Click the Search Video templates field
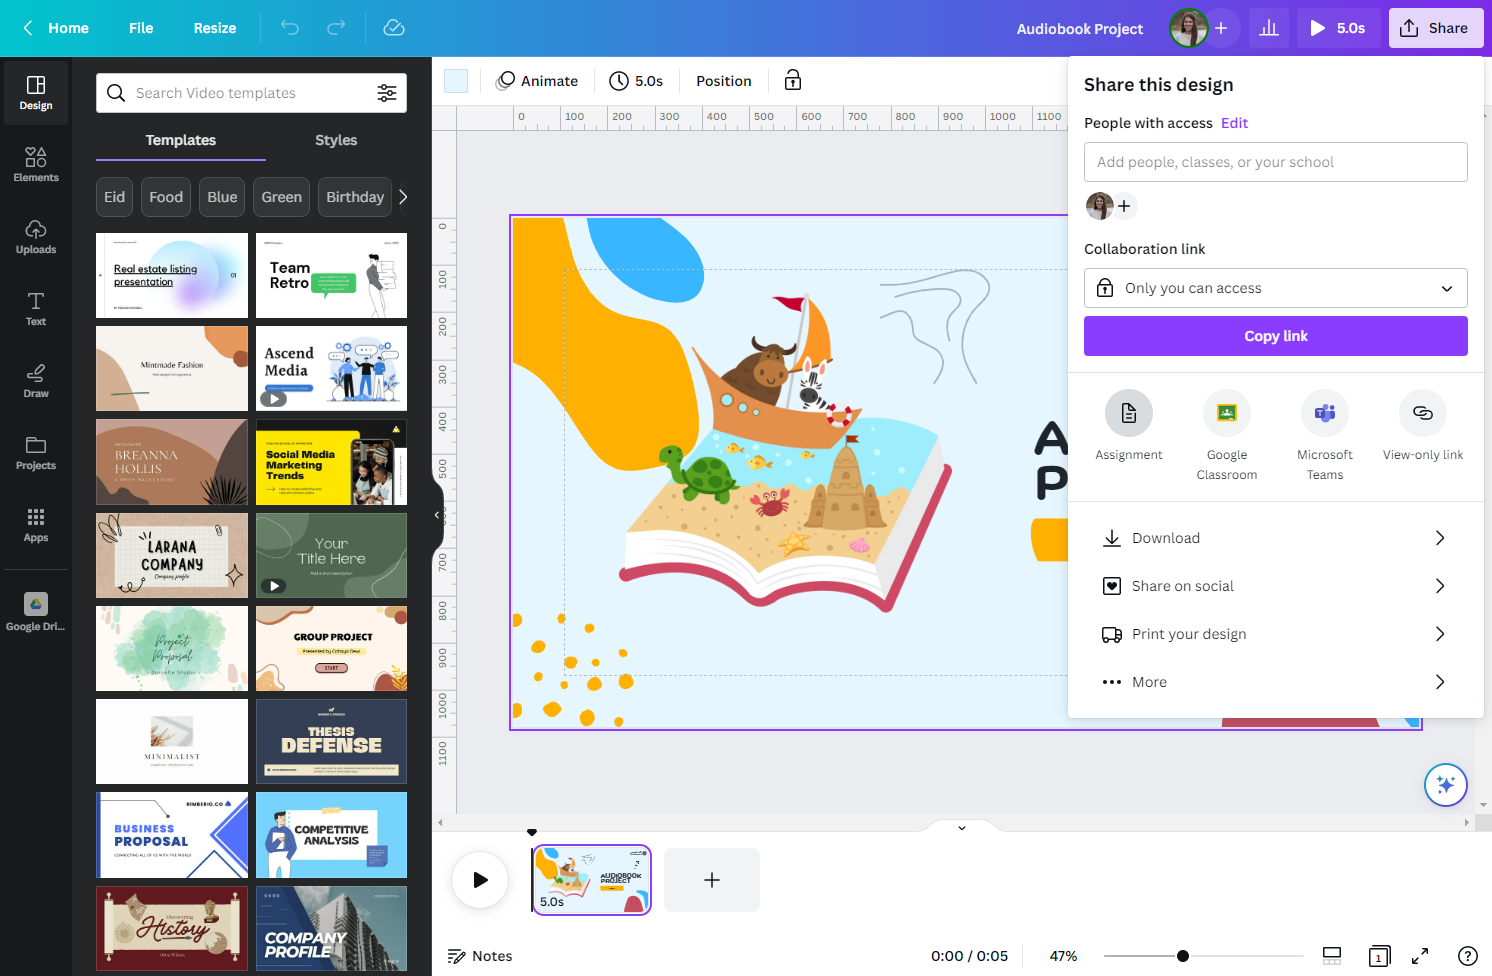Viewport: 1492px width, 976px height. (250, 93)
